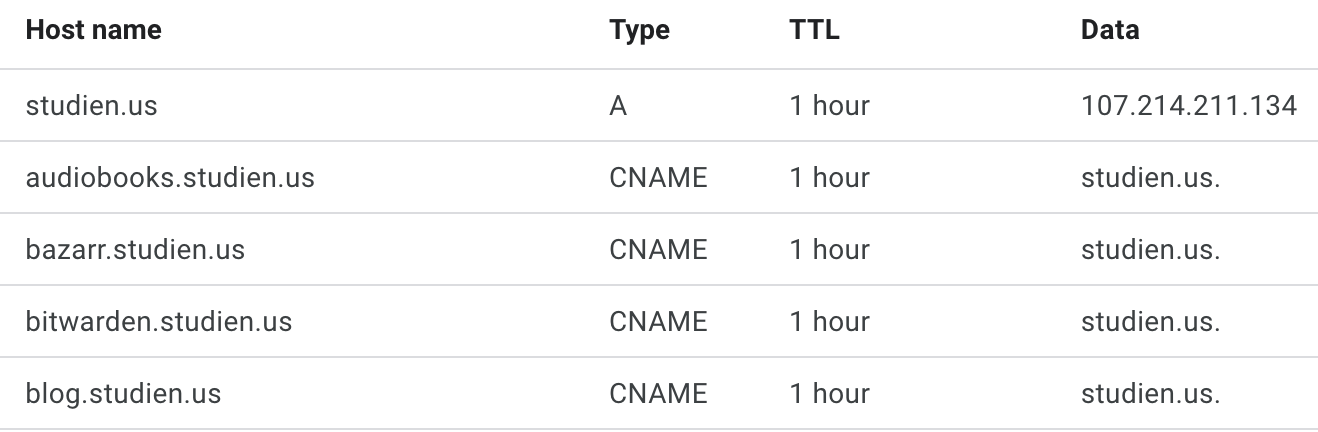Click CNAME type in the audiobooks row

[658, 178]
